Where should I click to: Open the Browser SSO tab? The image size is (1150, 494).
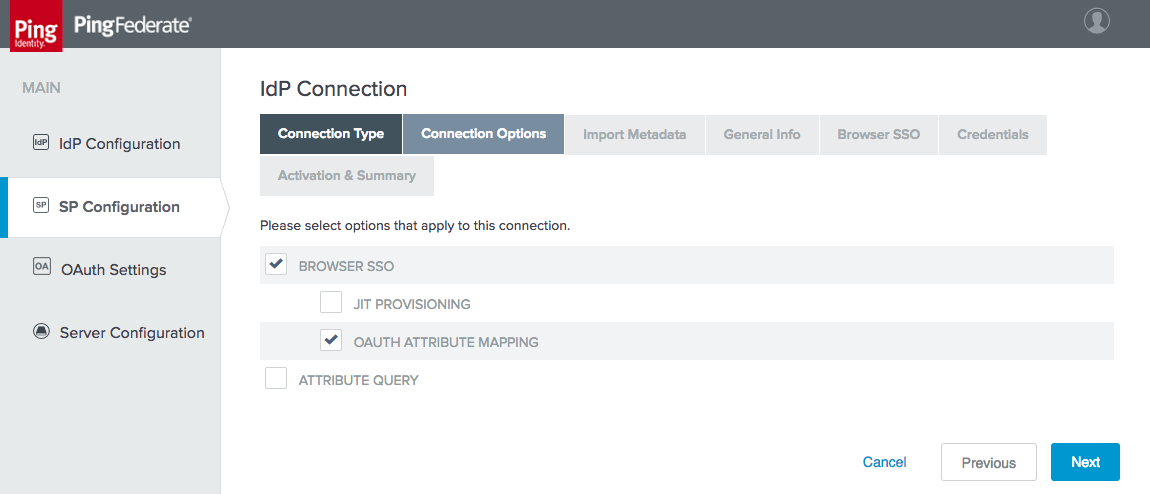pos(879,135)
